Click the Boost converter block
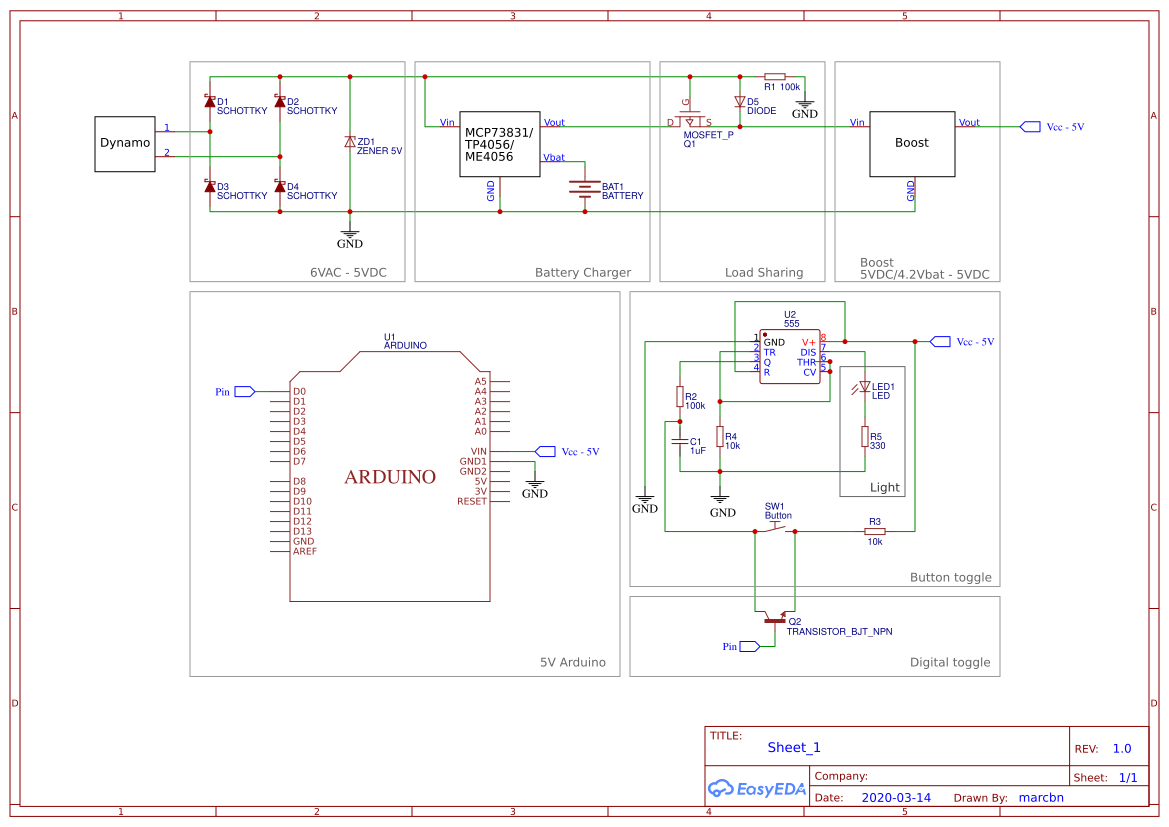 click(911, 143)
